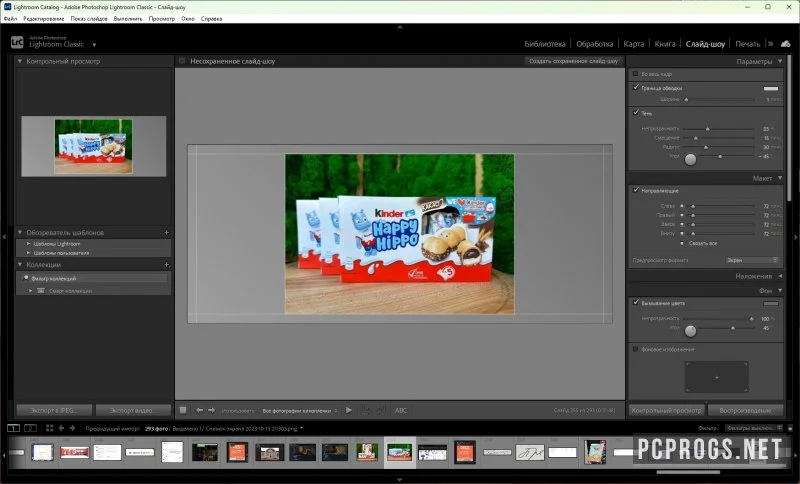Stop slideshow with the square stop icon

click(183, 410)
